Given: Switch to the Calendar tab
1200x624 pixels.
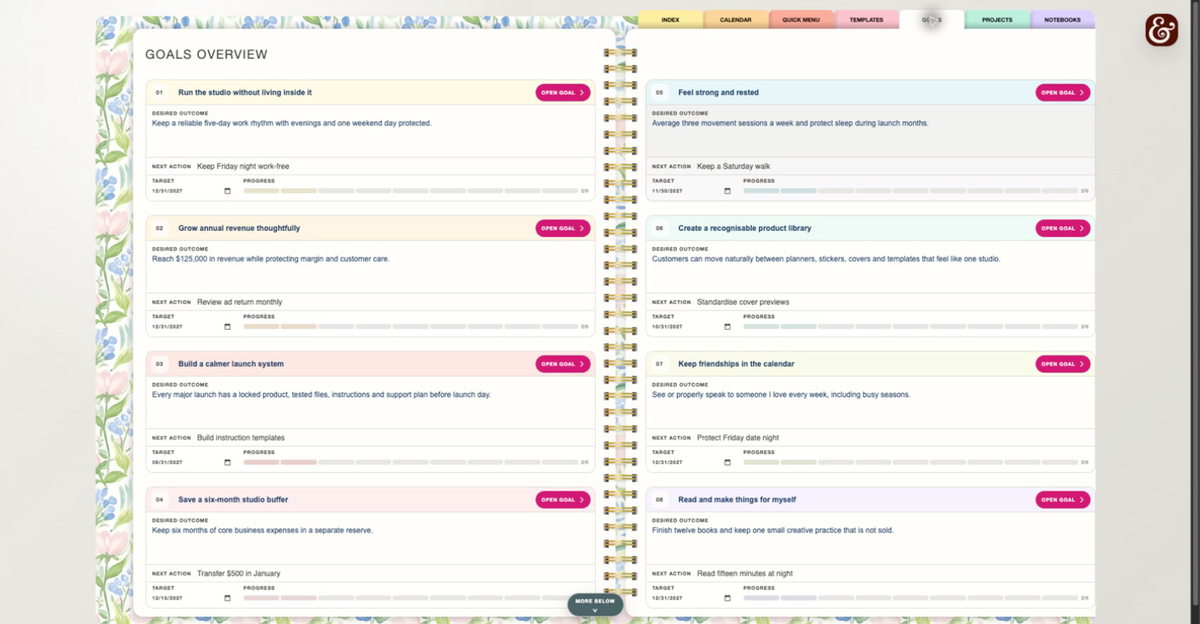Looking at the screenshot, I should click(735, 20).
